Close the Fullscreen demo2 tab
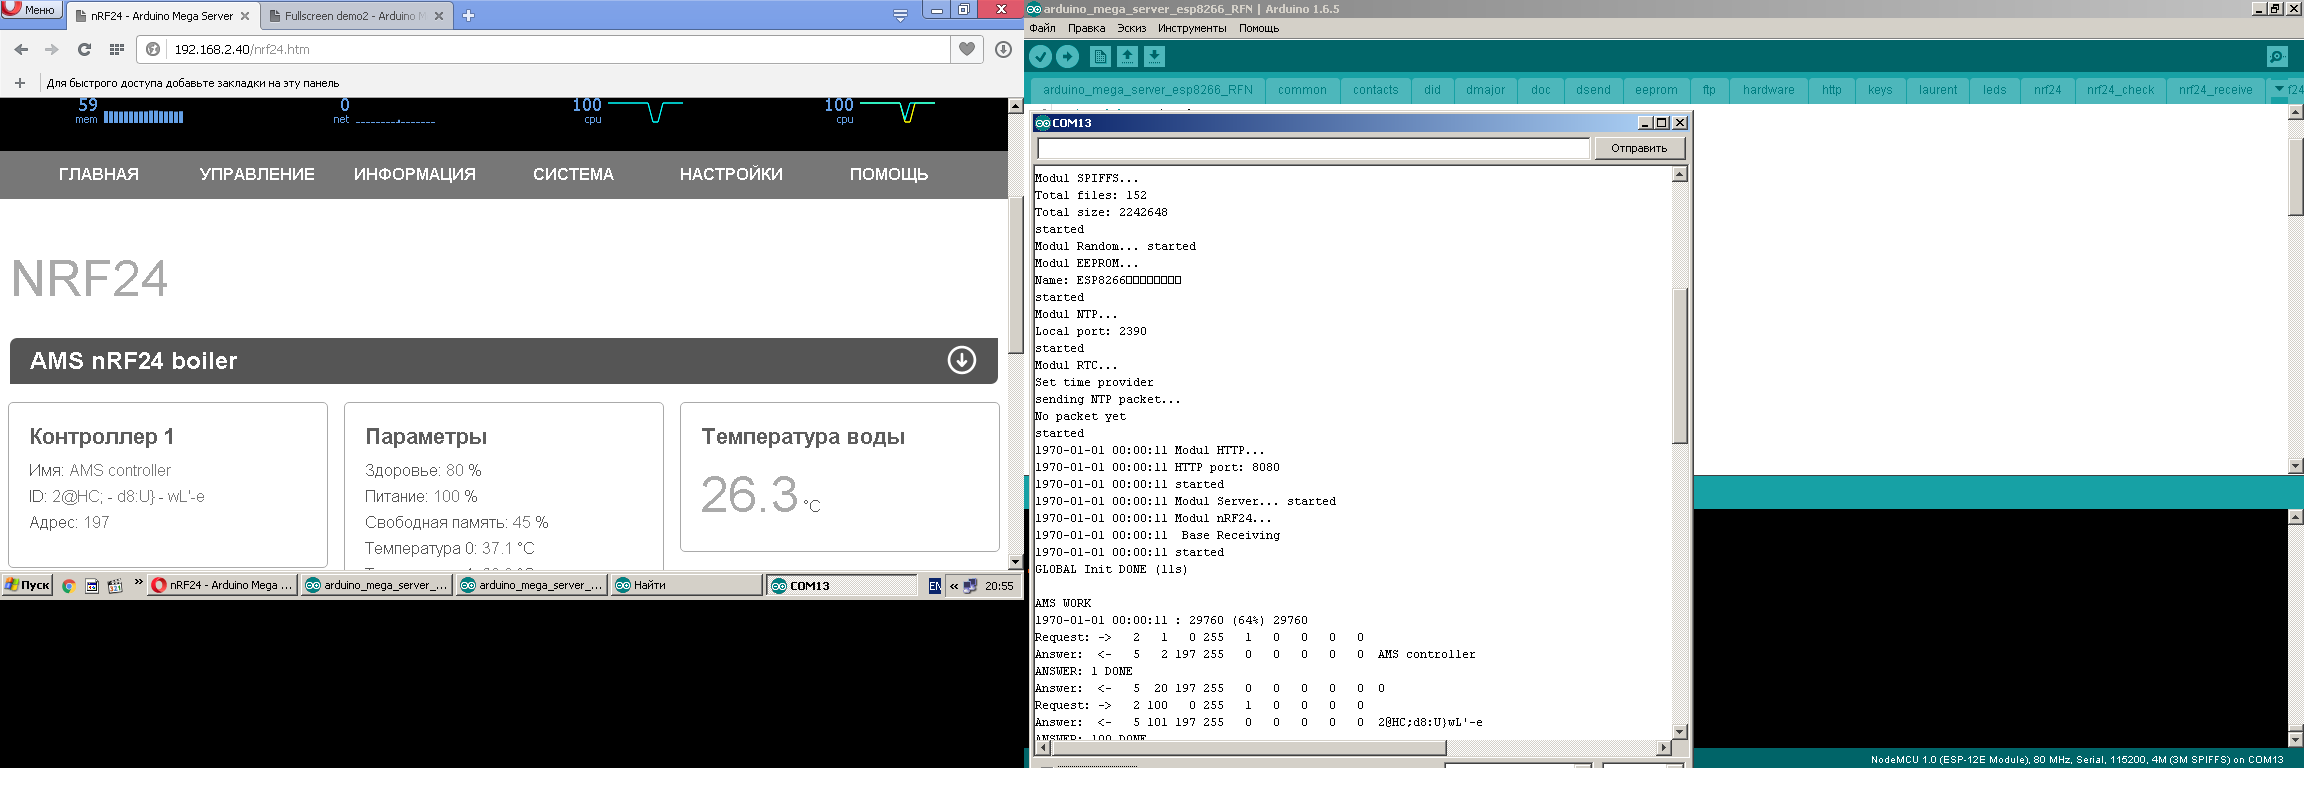This screenshot has height=791, width=2304. (x=439, y=16)
